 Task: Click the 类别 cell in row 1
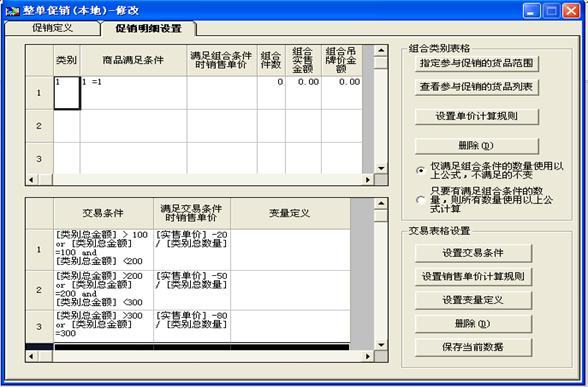67,93
